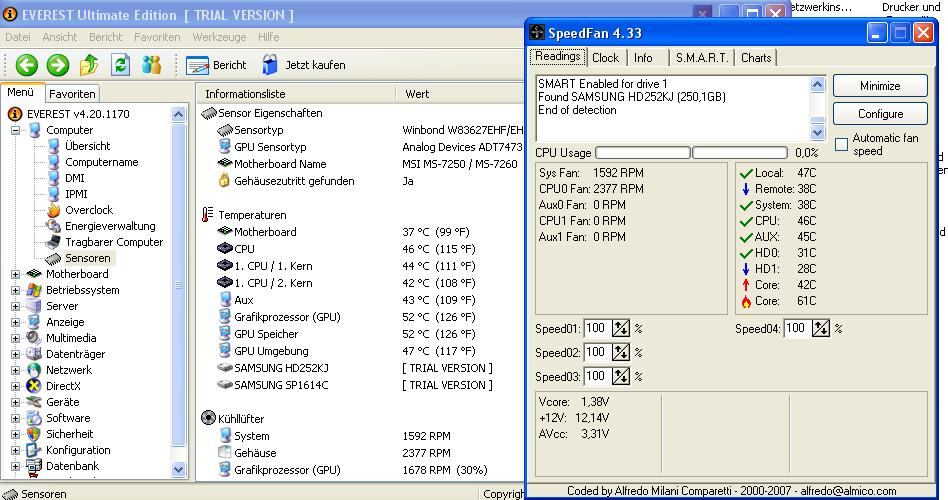Collapse the Computer tree node

point(15,130)
